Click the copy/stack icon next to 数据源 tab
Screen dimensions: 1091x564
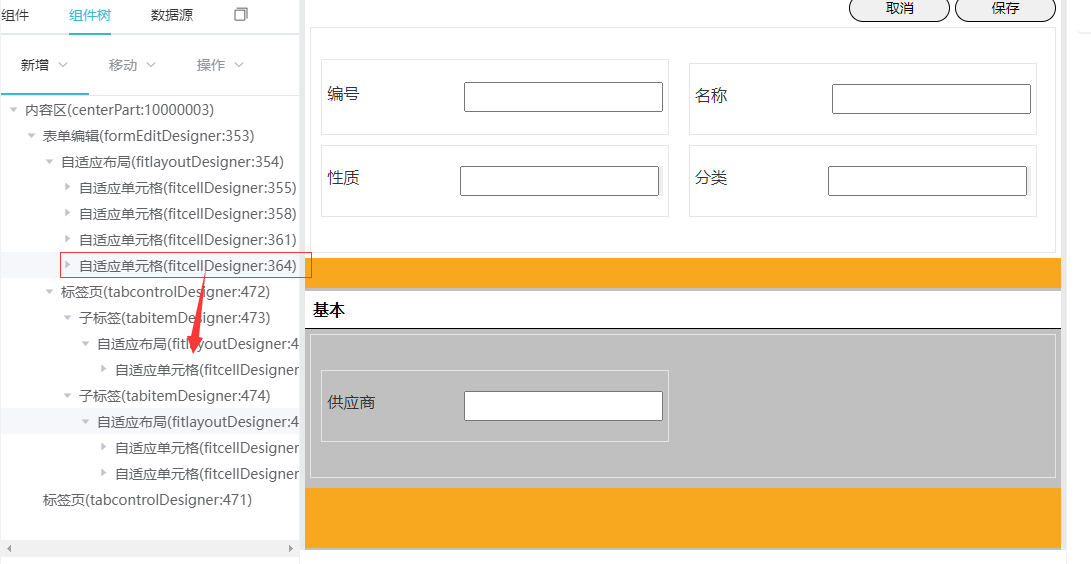tap(241, 14)
